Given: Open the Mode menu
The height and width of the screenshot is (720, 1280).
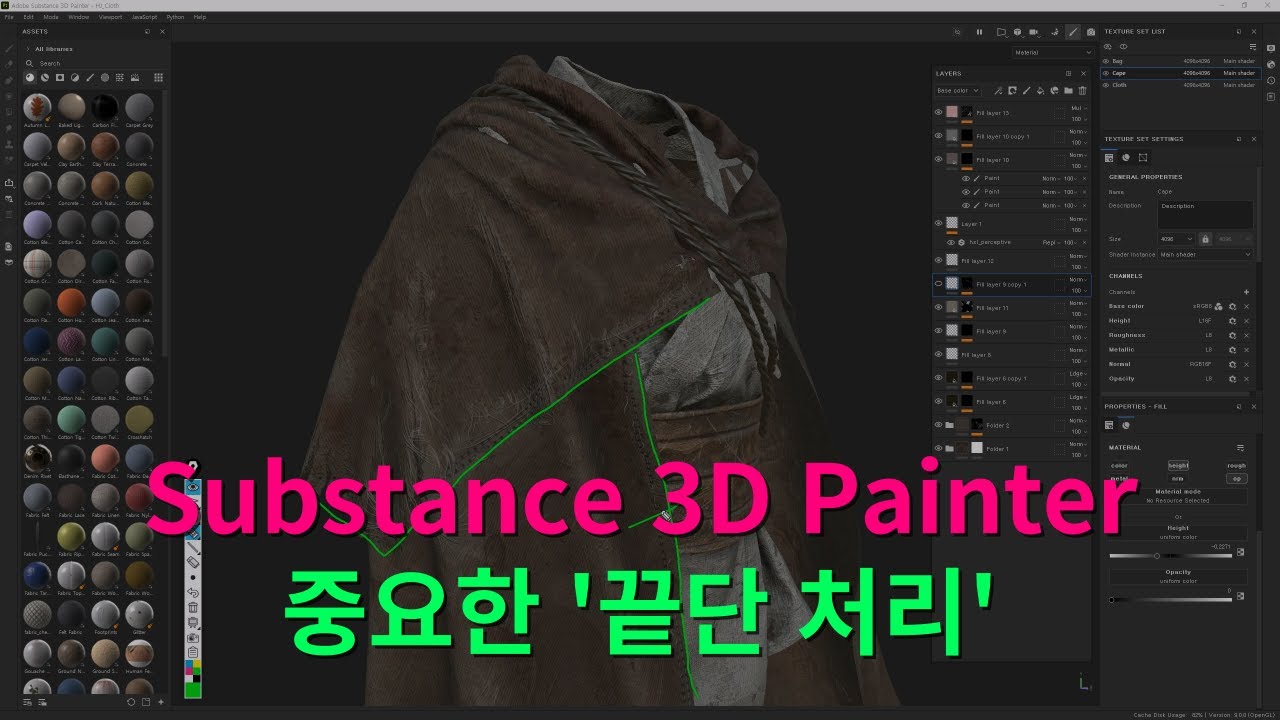Looking at the screenshot, I should (x=51, y=17).
